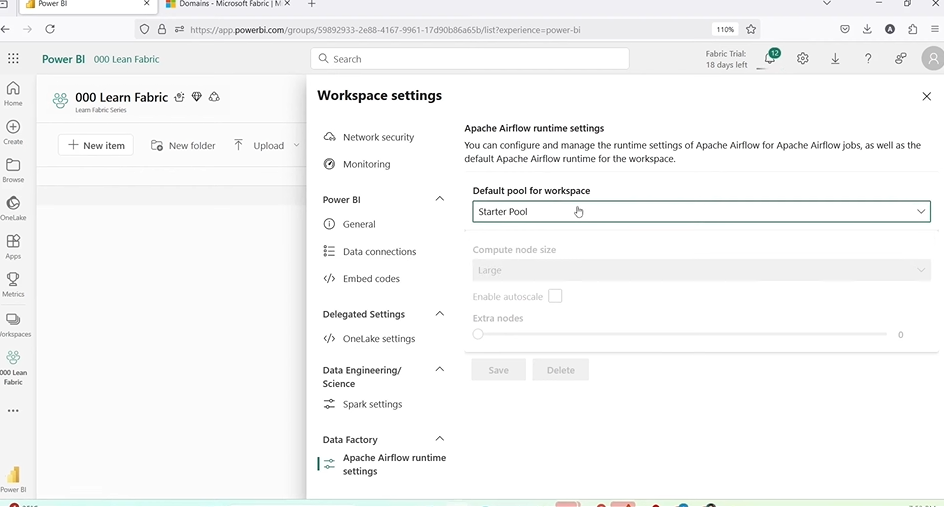Click the workspace team icon beside 000 Learn Fabric

[x=60, y=100]
